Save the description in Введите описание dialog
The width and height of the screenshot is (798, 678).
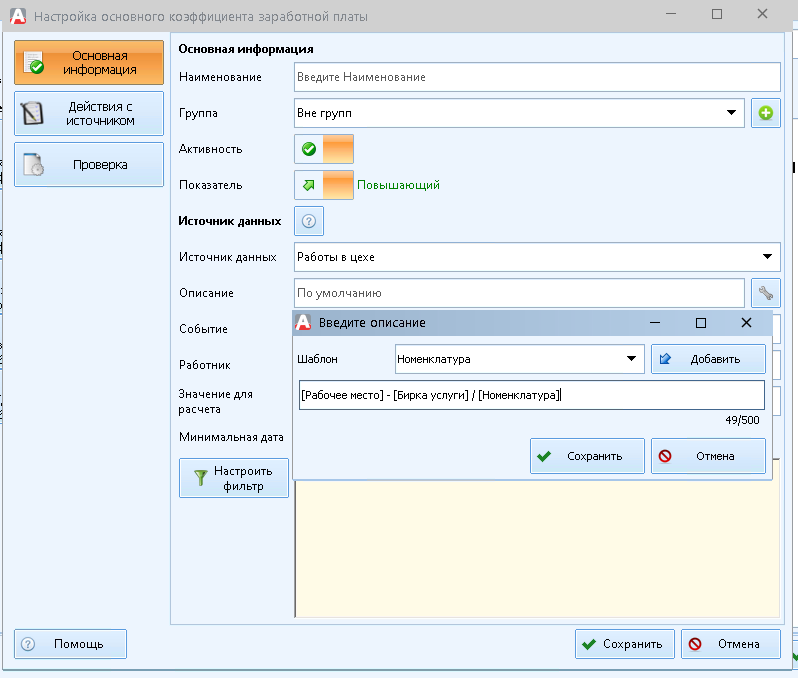587,456
